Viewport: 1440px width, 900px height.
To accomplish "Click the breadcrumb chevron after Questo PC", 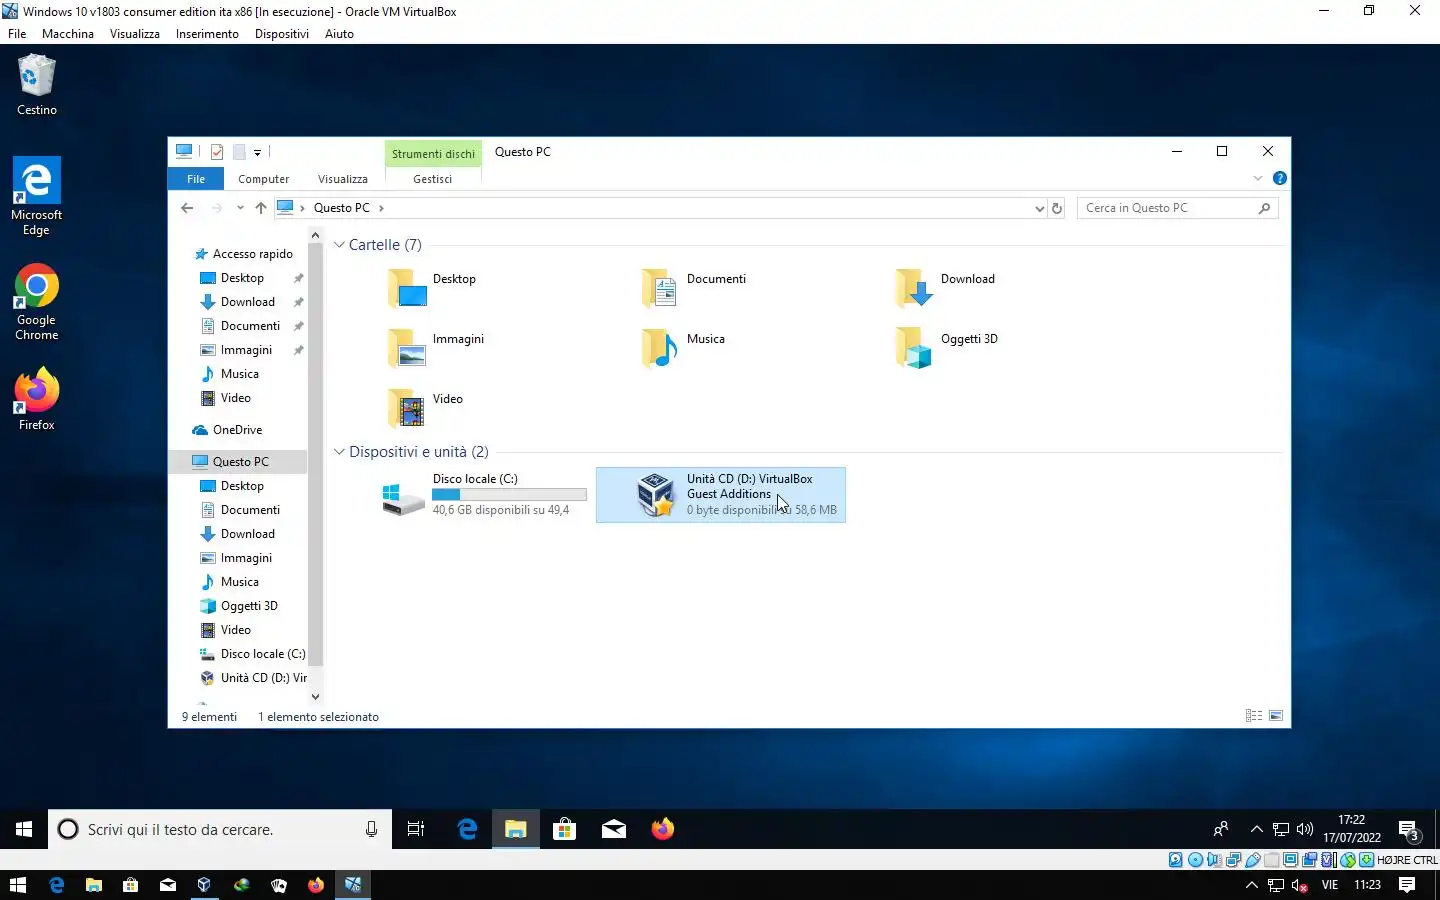I will (x=381, y=208).
